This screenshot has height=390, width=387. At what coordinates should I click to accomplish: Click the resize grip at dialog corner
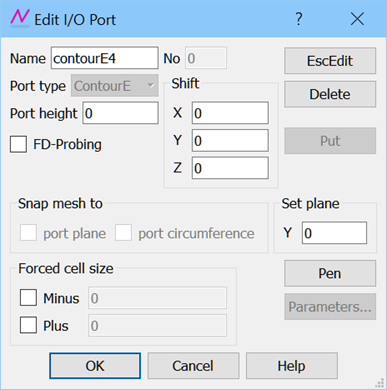380,383
